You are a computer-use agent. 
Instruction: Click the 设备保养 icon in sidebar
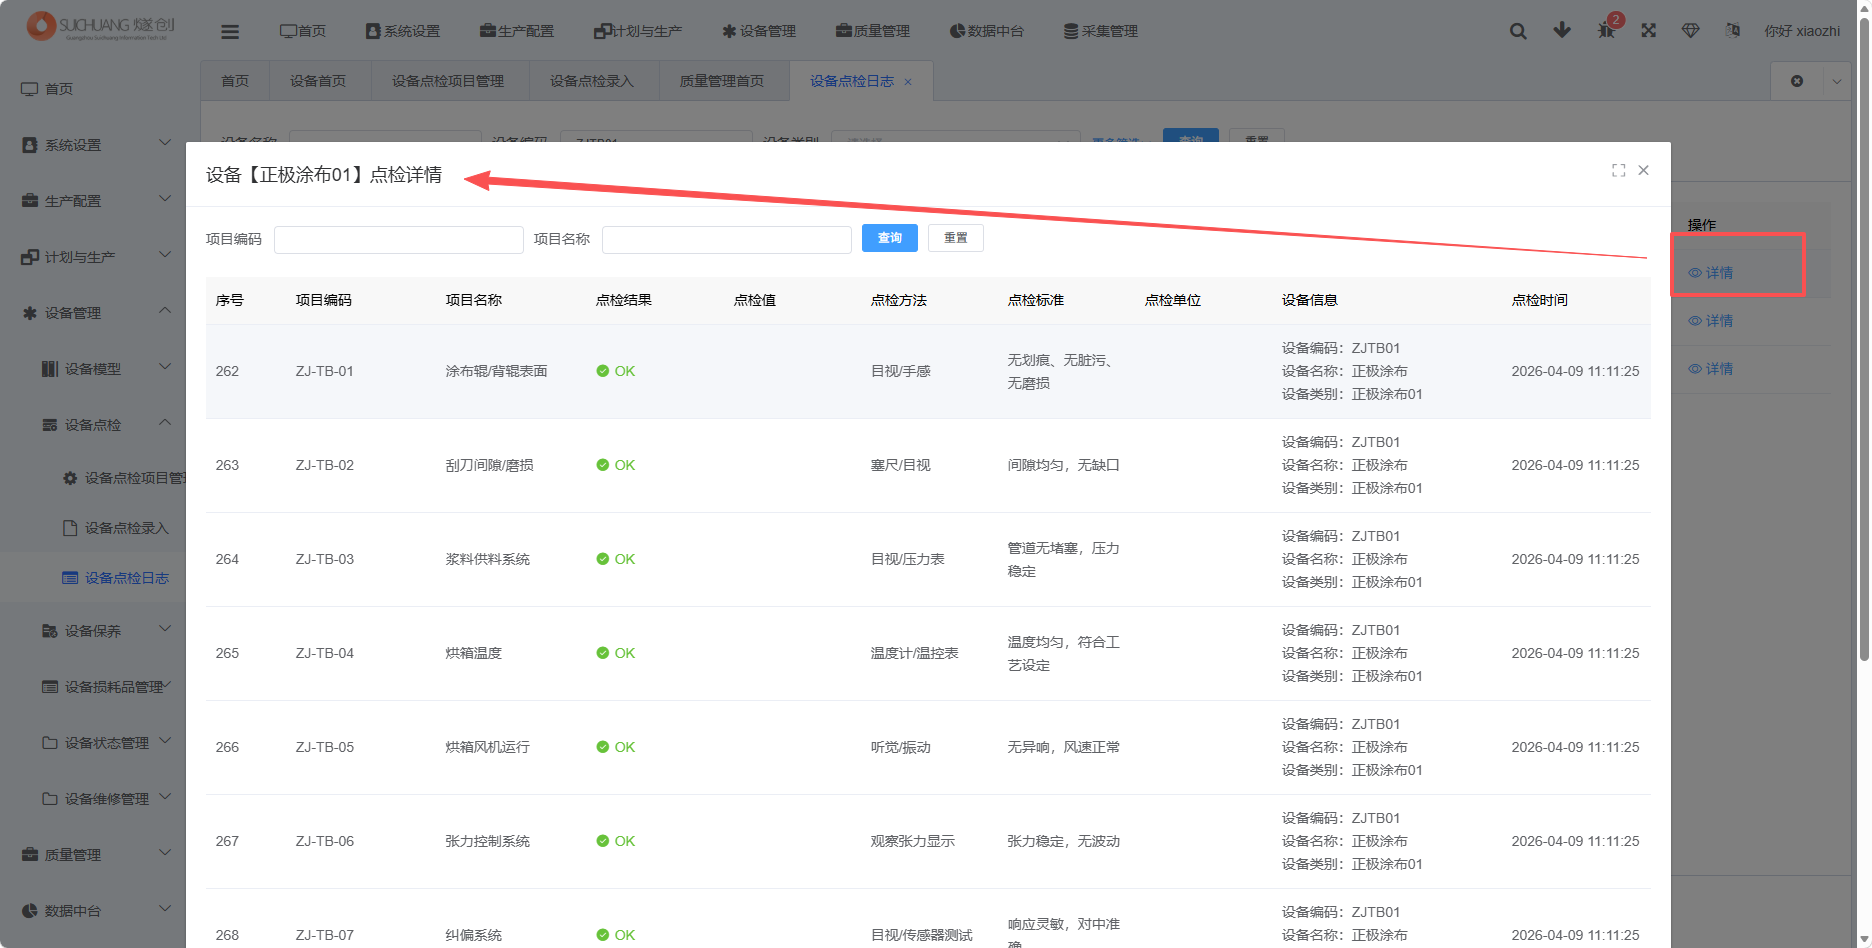click(x=49, y=631)
